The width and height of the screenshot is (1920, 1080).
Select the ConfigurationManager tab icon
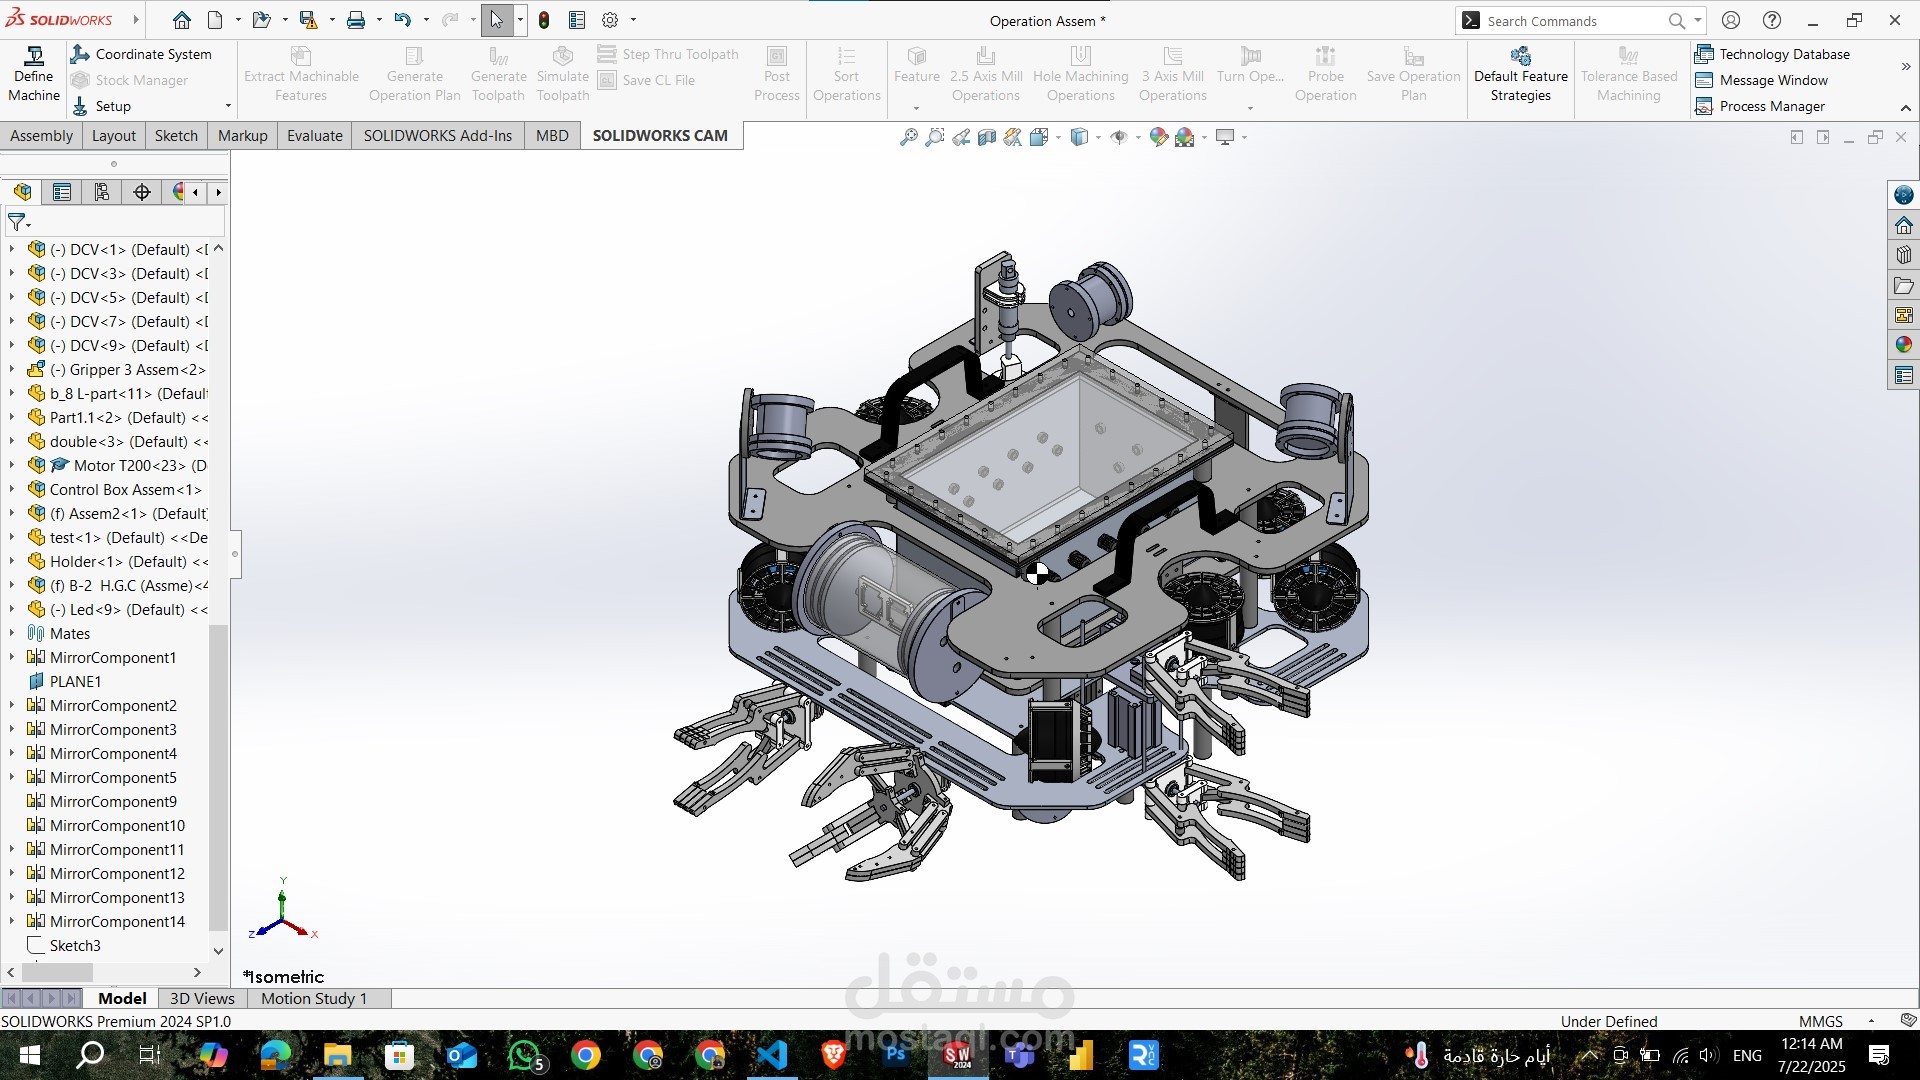102,192
